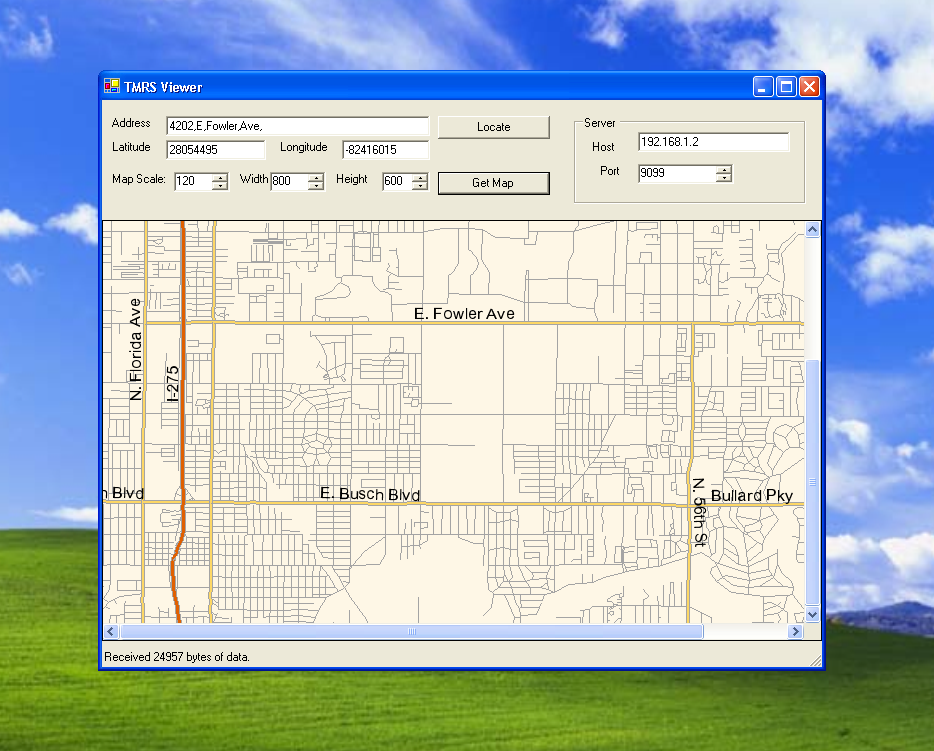The height and width of the screenshot is (751, 934).
Task: Click the Width value field
Action: [289, 181]
